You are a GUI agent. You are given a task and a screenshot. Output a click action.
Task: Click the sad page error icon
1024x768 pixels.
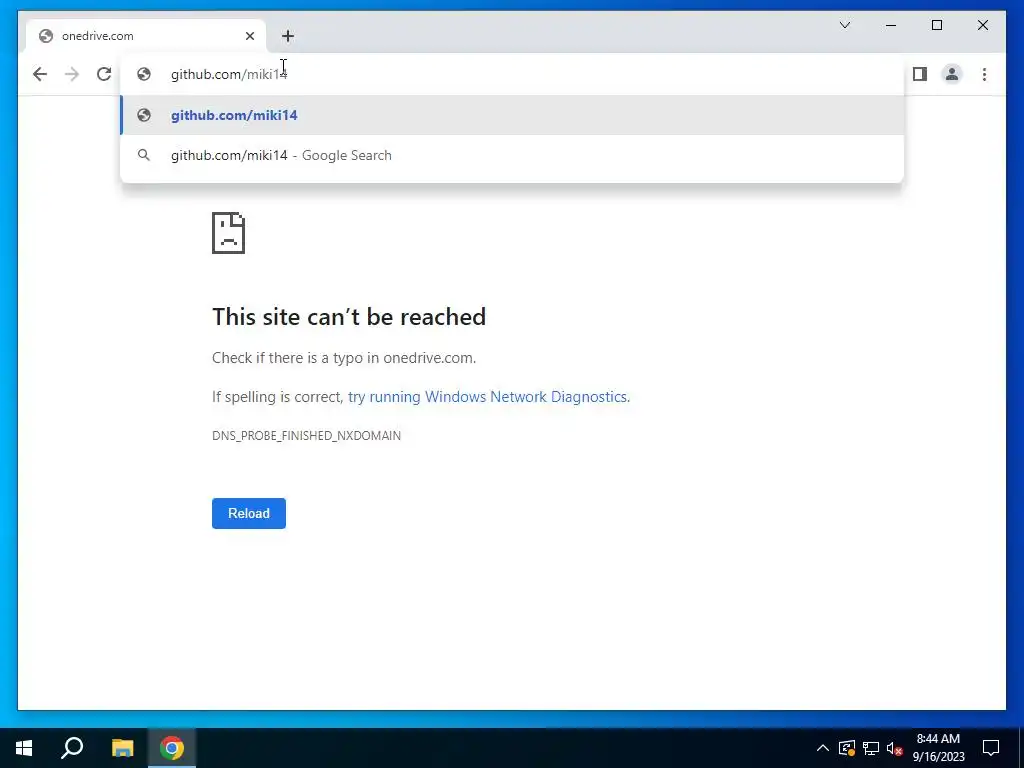coord(229,233)
